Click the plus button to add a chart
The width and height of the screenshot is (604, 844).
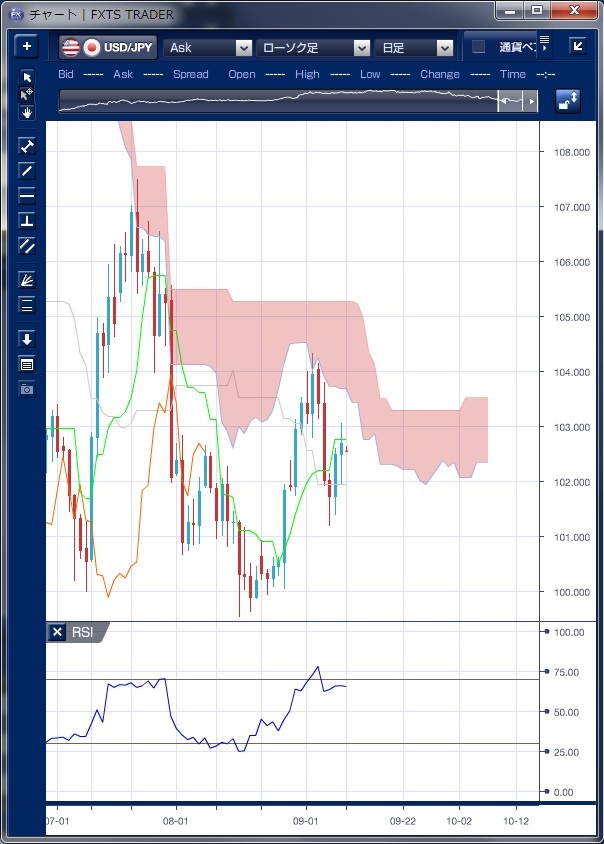[26, 47]
